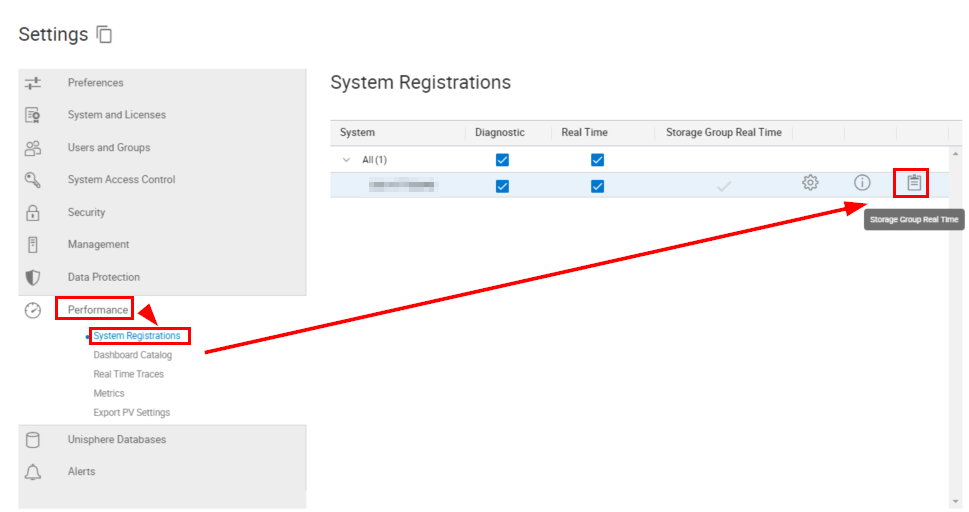Click the Alerts bell icon
Viewport: 969px width, 512px height.
tap(33, 472)
